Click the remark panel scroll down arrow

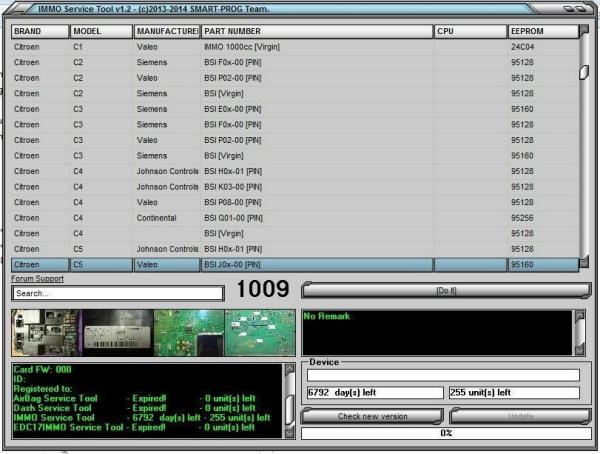(x=580, y=350)
